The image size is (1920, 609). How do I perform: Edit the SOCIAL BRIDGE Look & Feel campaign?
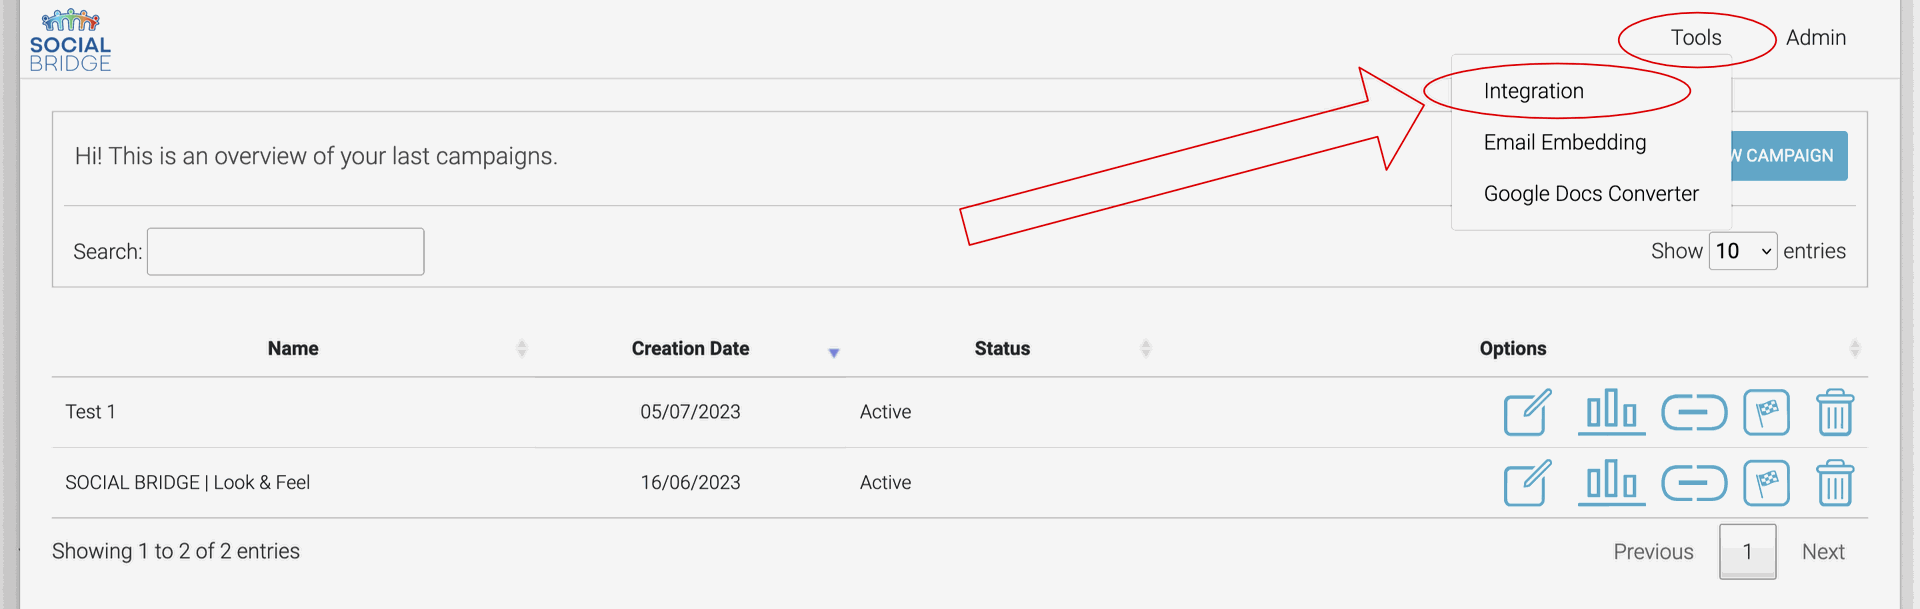tap(1527, 483)
